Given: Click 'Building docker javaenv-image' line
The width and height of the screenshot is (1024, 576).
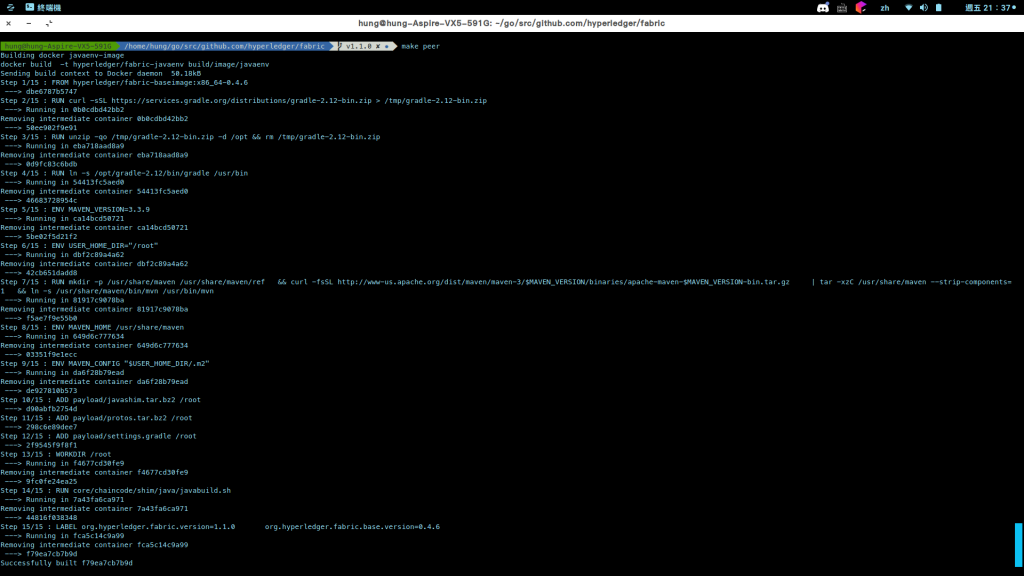Looking at the screenshot, I should click(62, 56).
